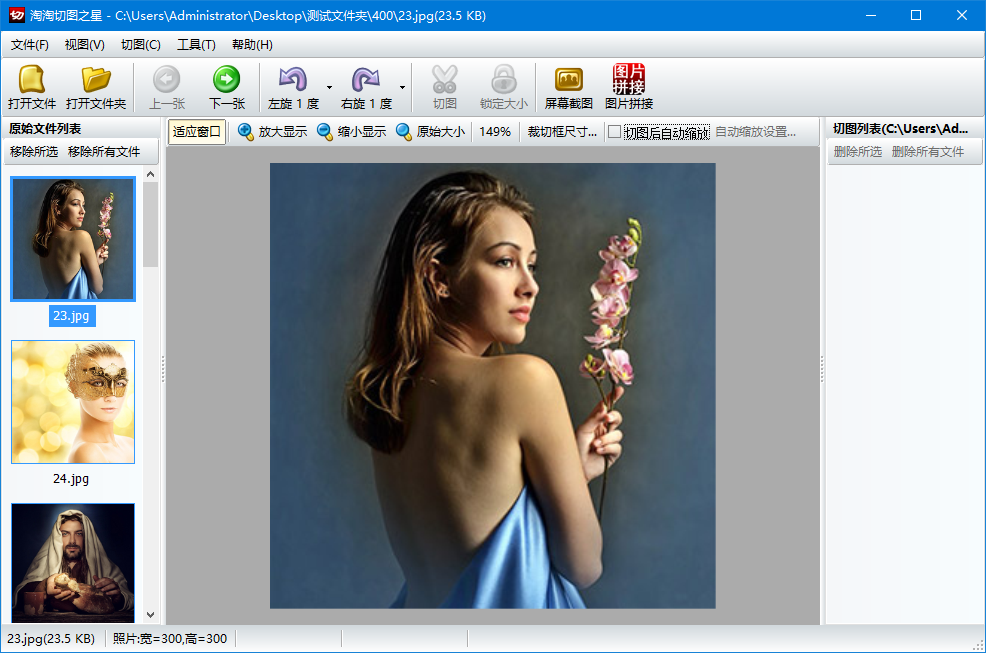Go to next image (下一张)
The height and width of the screenshot is (653, 986).
pos(226,80)
